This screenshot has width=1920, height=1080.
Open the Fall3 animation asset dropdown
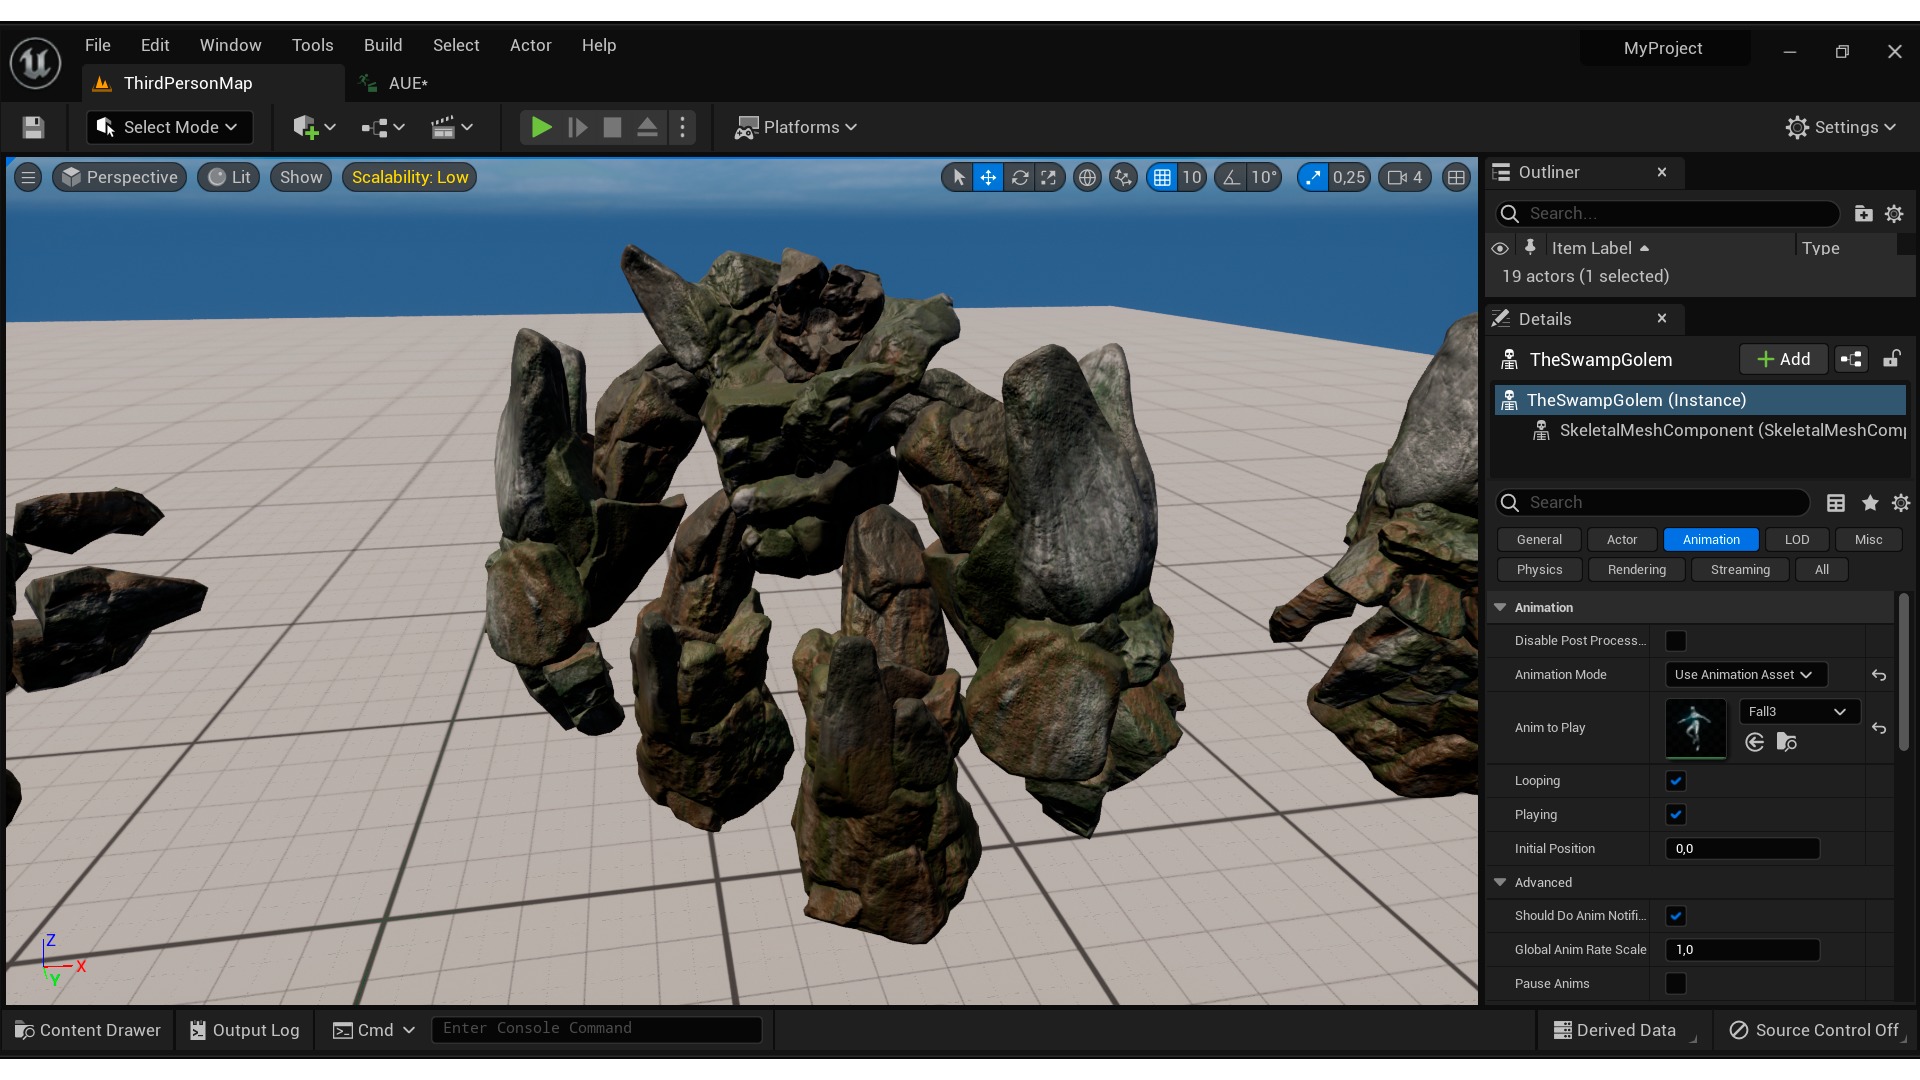pos(1799,712)
